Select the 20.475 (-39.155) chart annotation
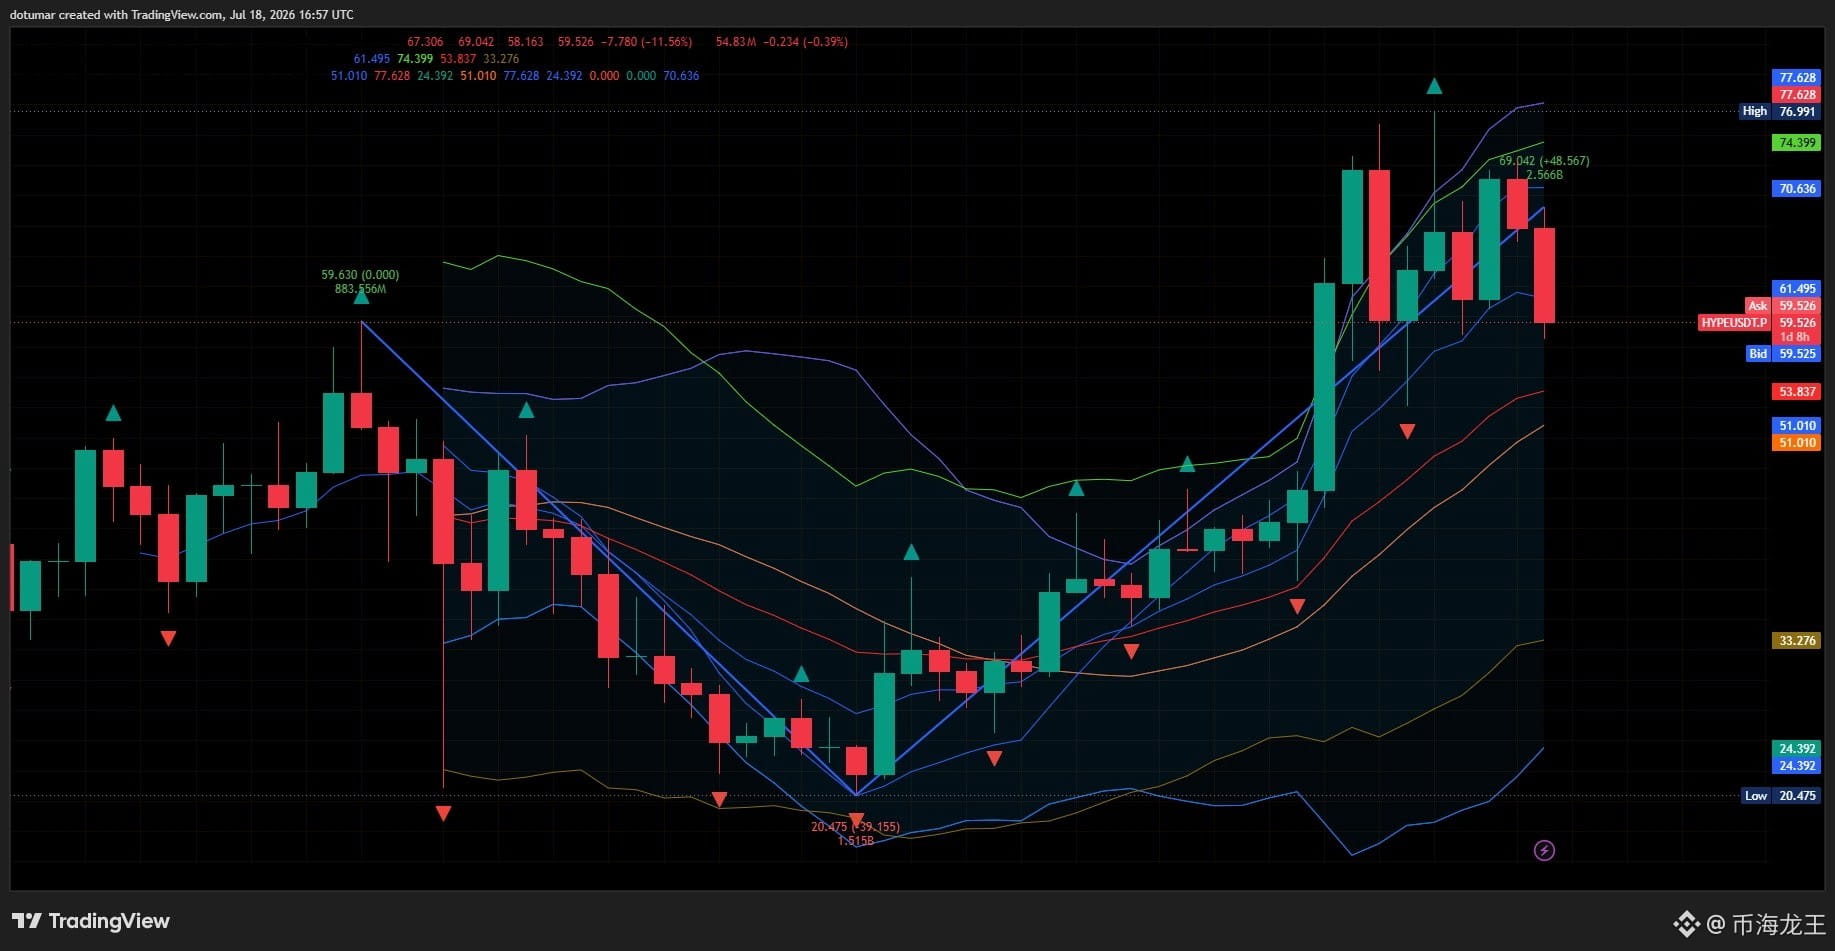Viewport: 1835px width, 951px height. [855, 827]
